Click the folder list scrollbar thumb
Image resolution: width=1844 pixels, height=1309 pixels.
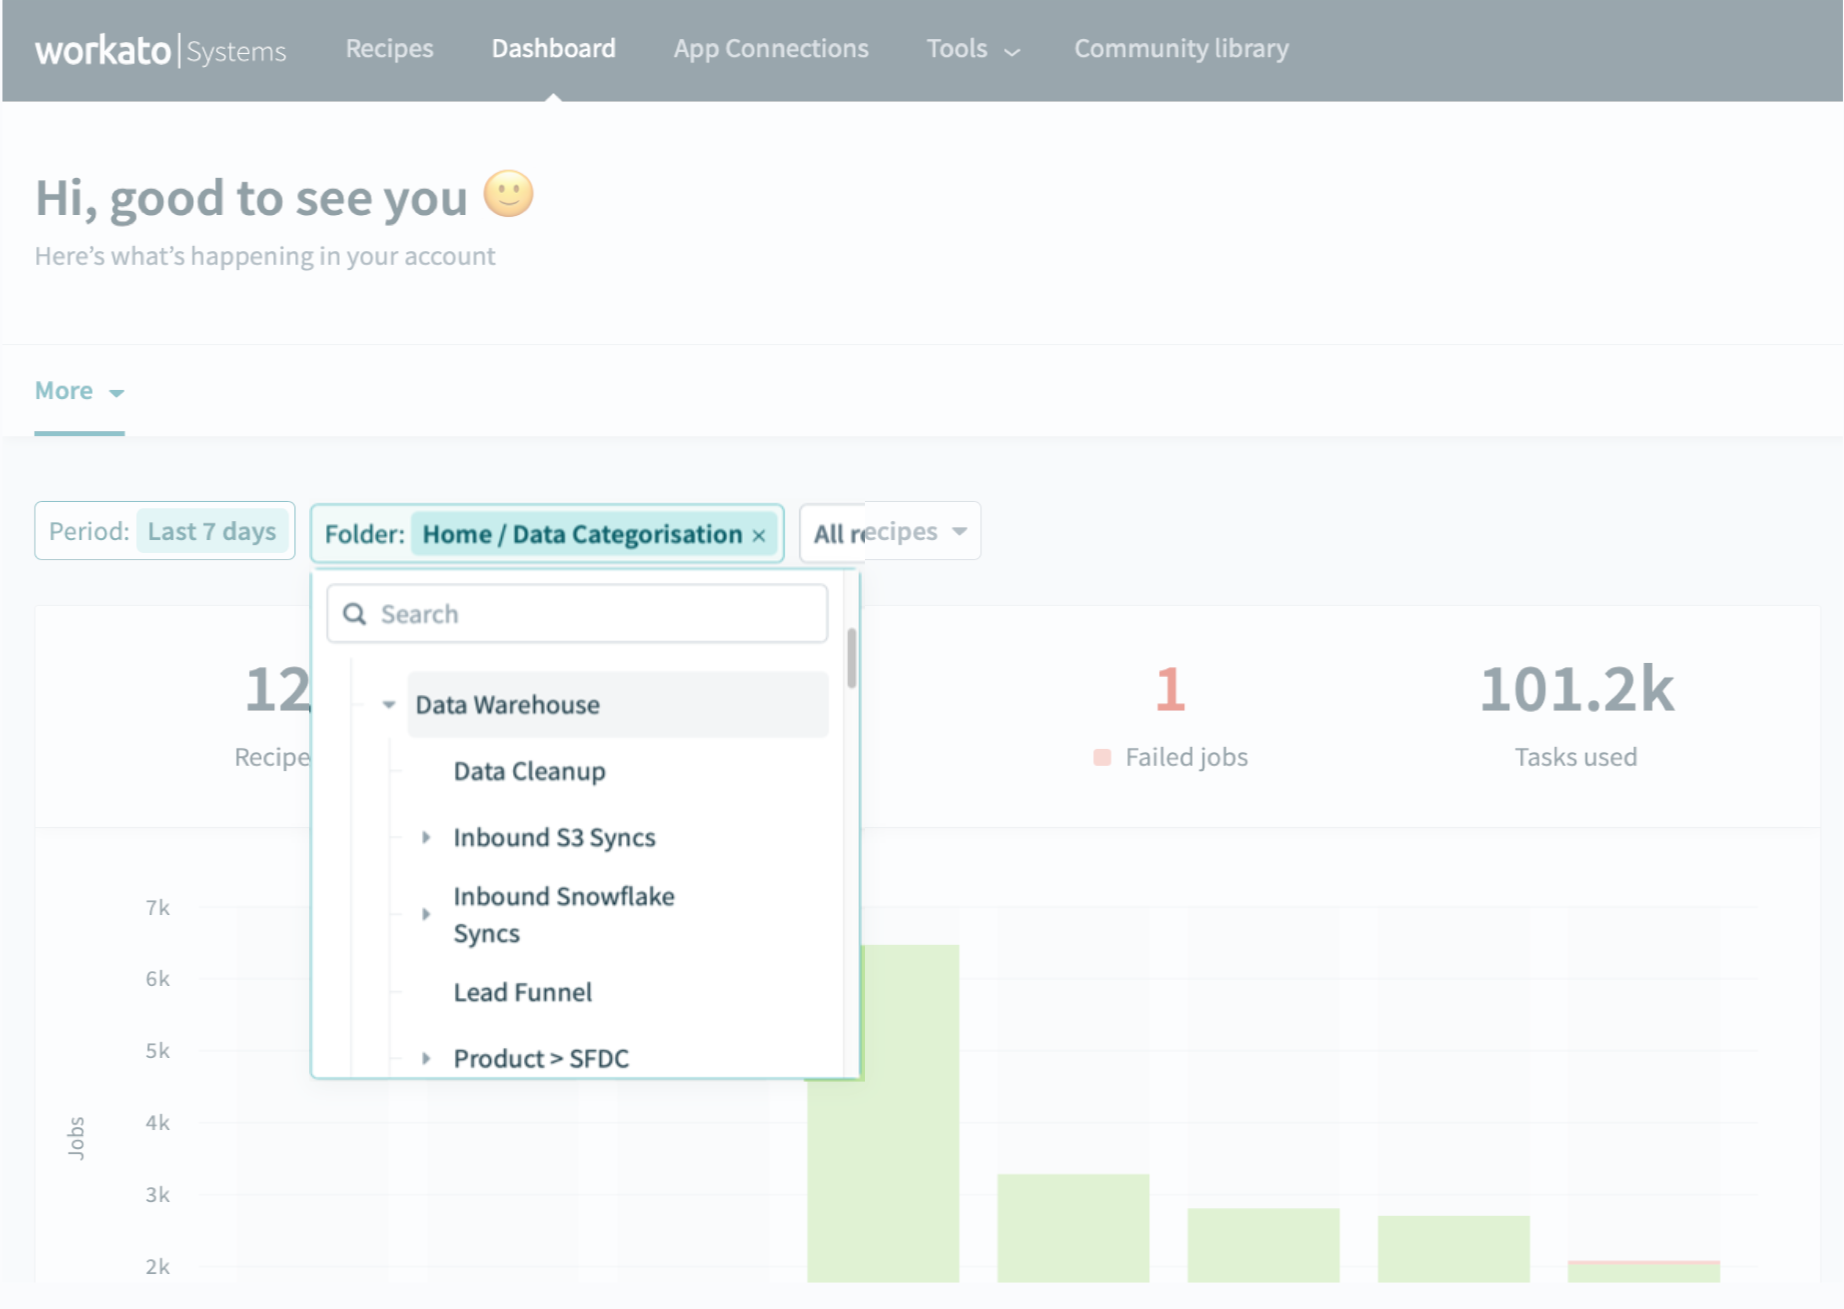pos(851,658)
